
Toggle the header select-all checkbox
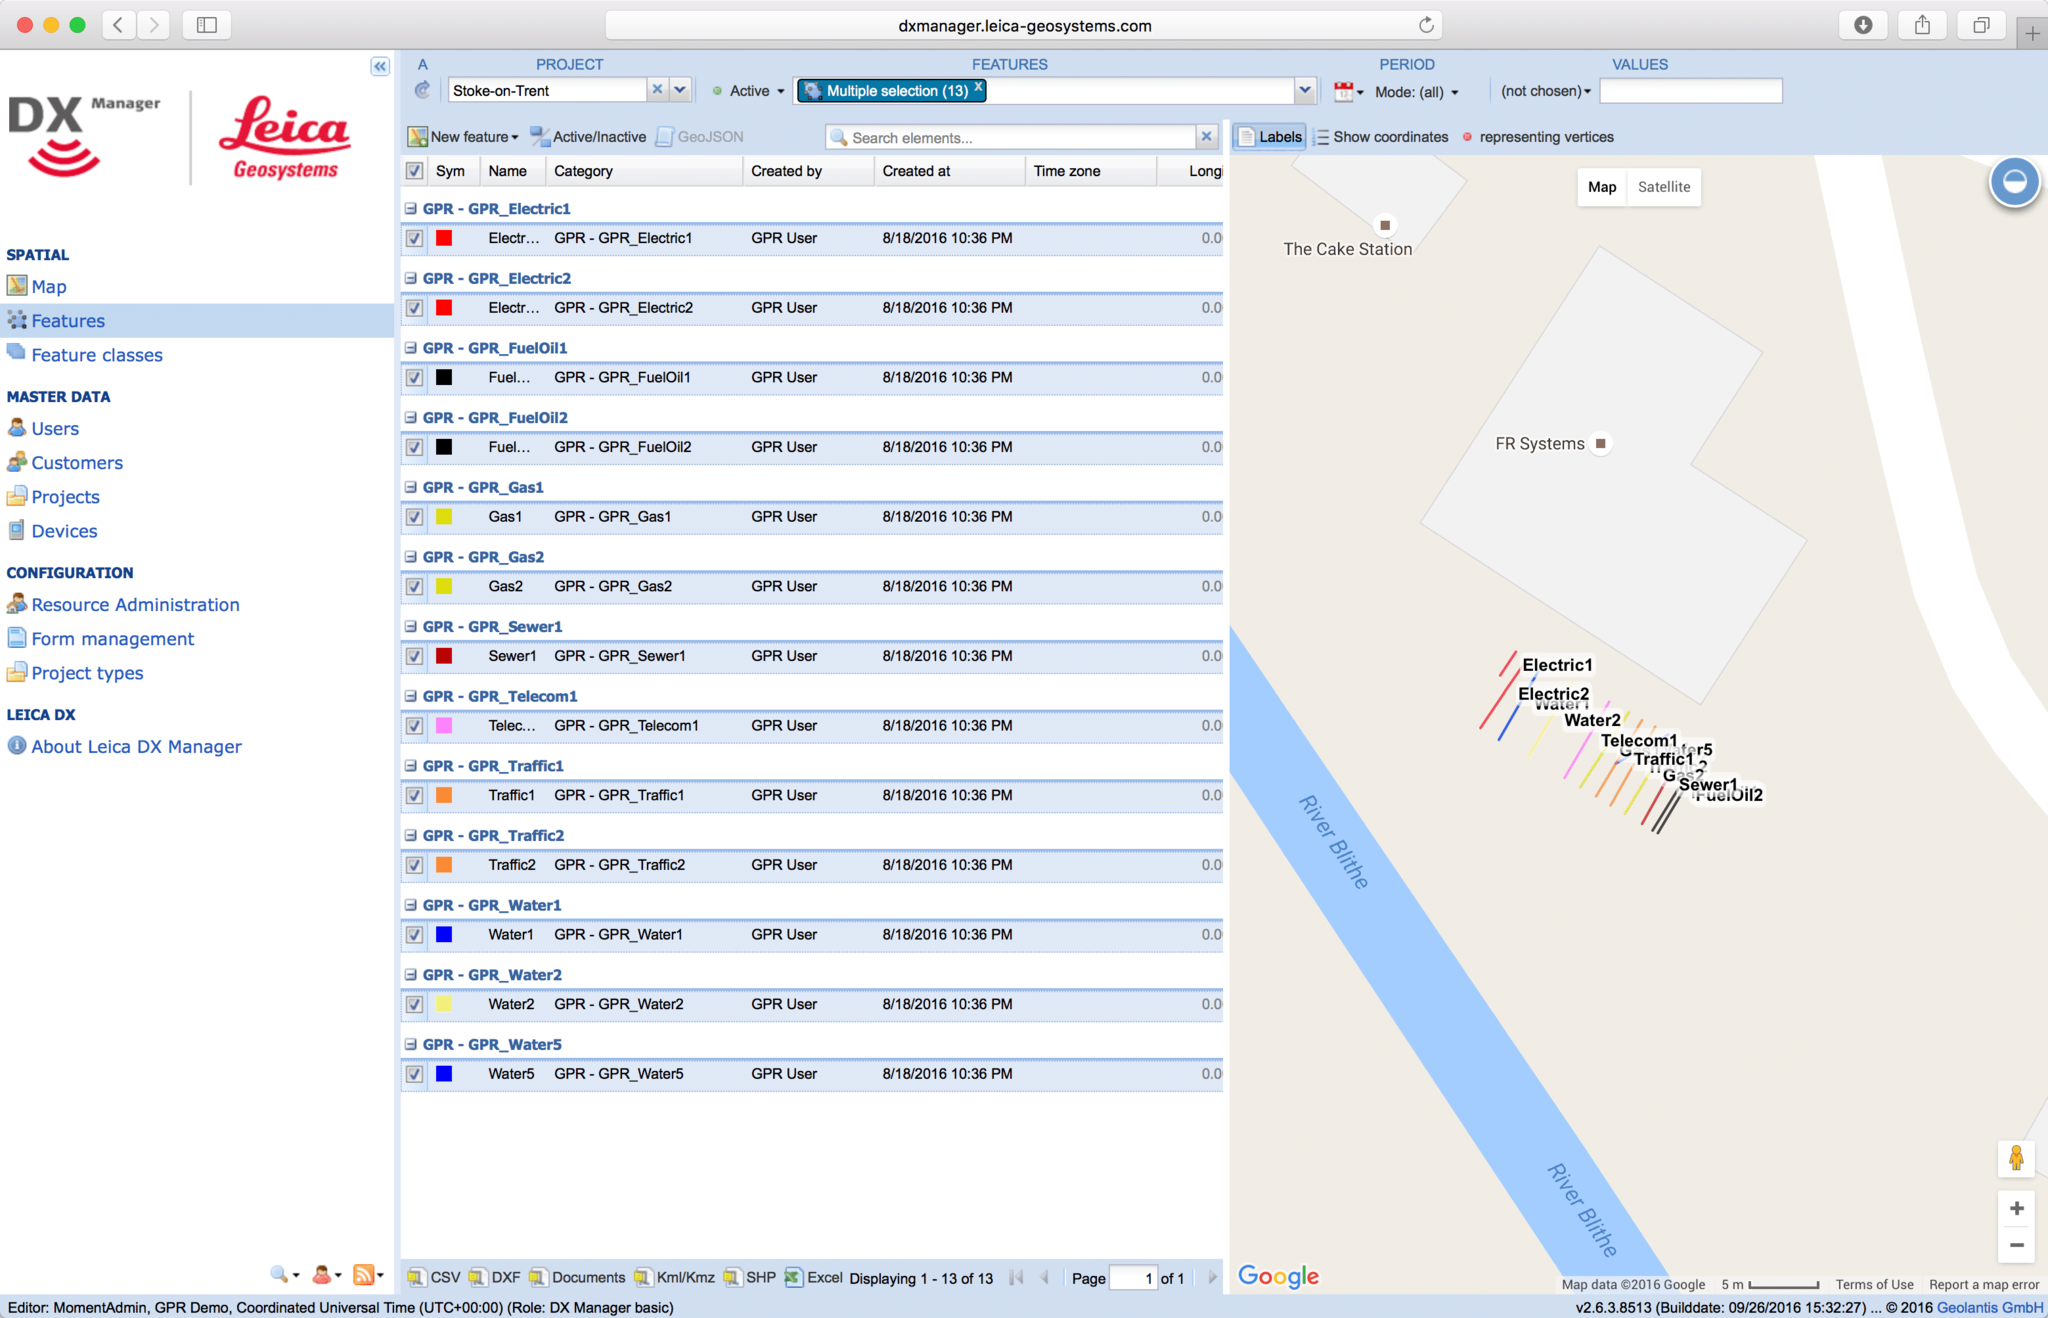coord(414,171)
